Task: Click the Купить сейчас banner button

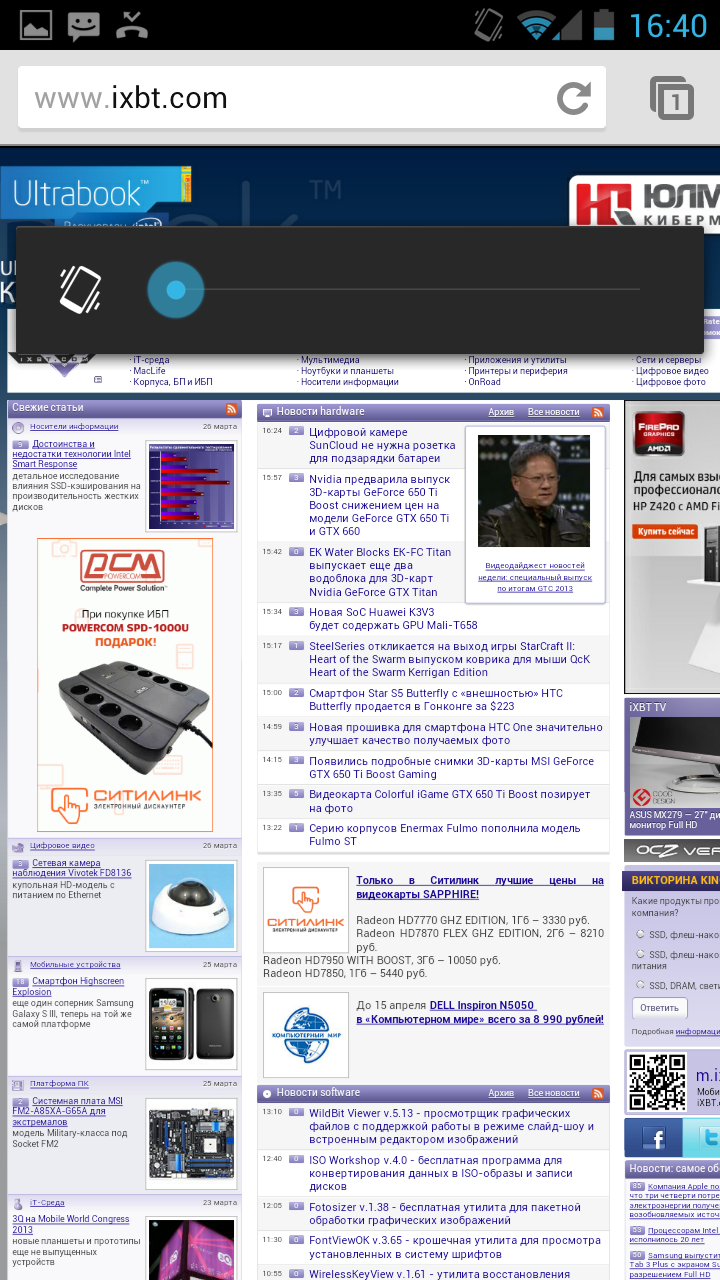Action: click(666, 531)
